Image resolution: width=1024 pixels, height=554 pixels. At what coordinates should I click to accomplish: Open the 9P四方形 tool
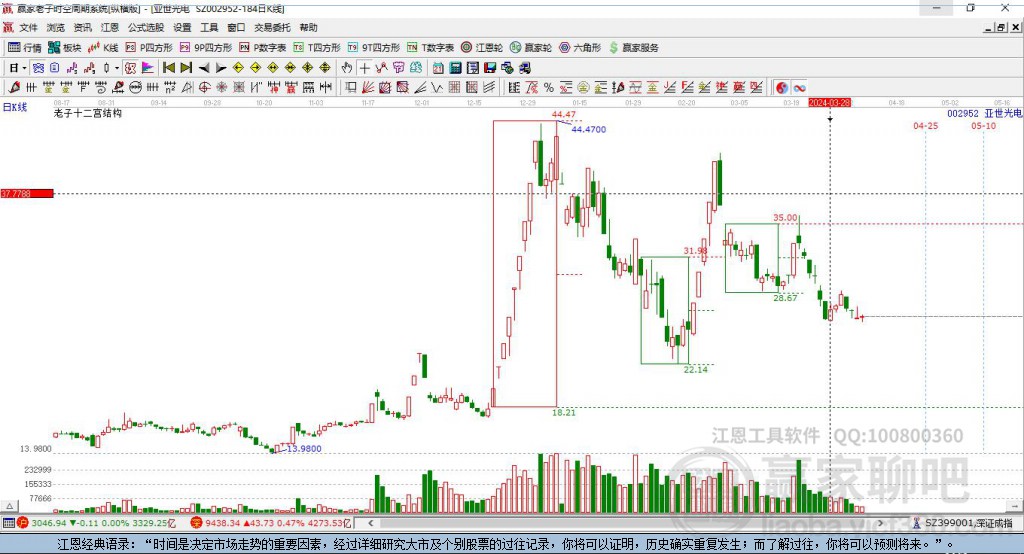pyautogui.click(x=206, y=48)
